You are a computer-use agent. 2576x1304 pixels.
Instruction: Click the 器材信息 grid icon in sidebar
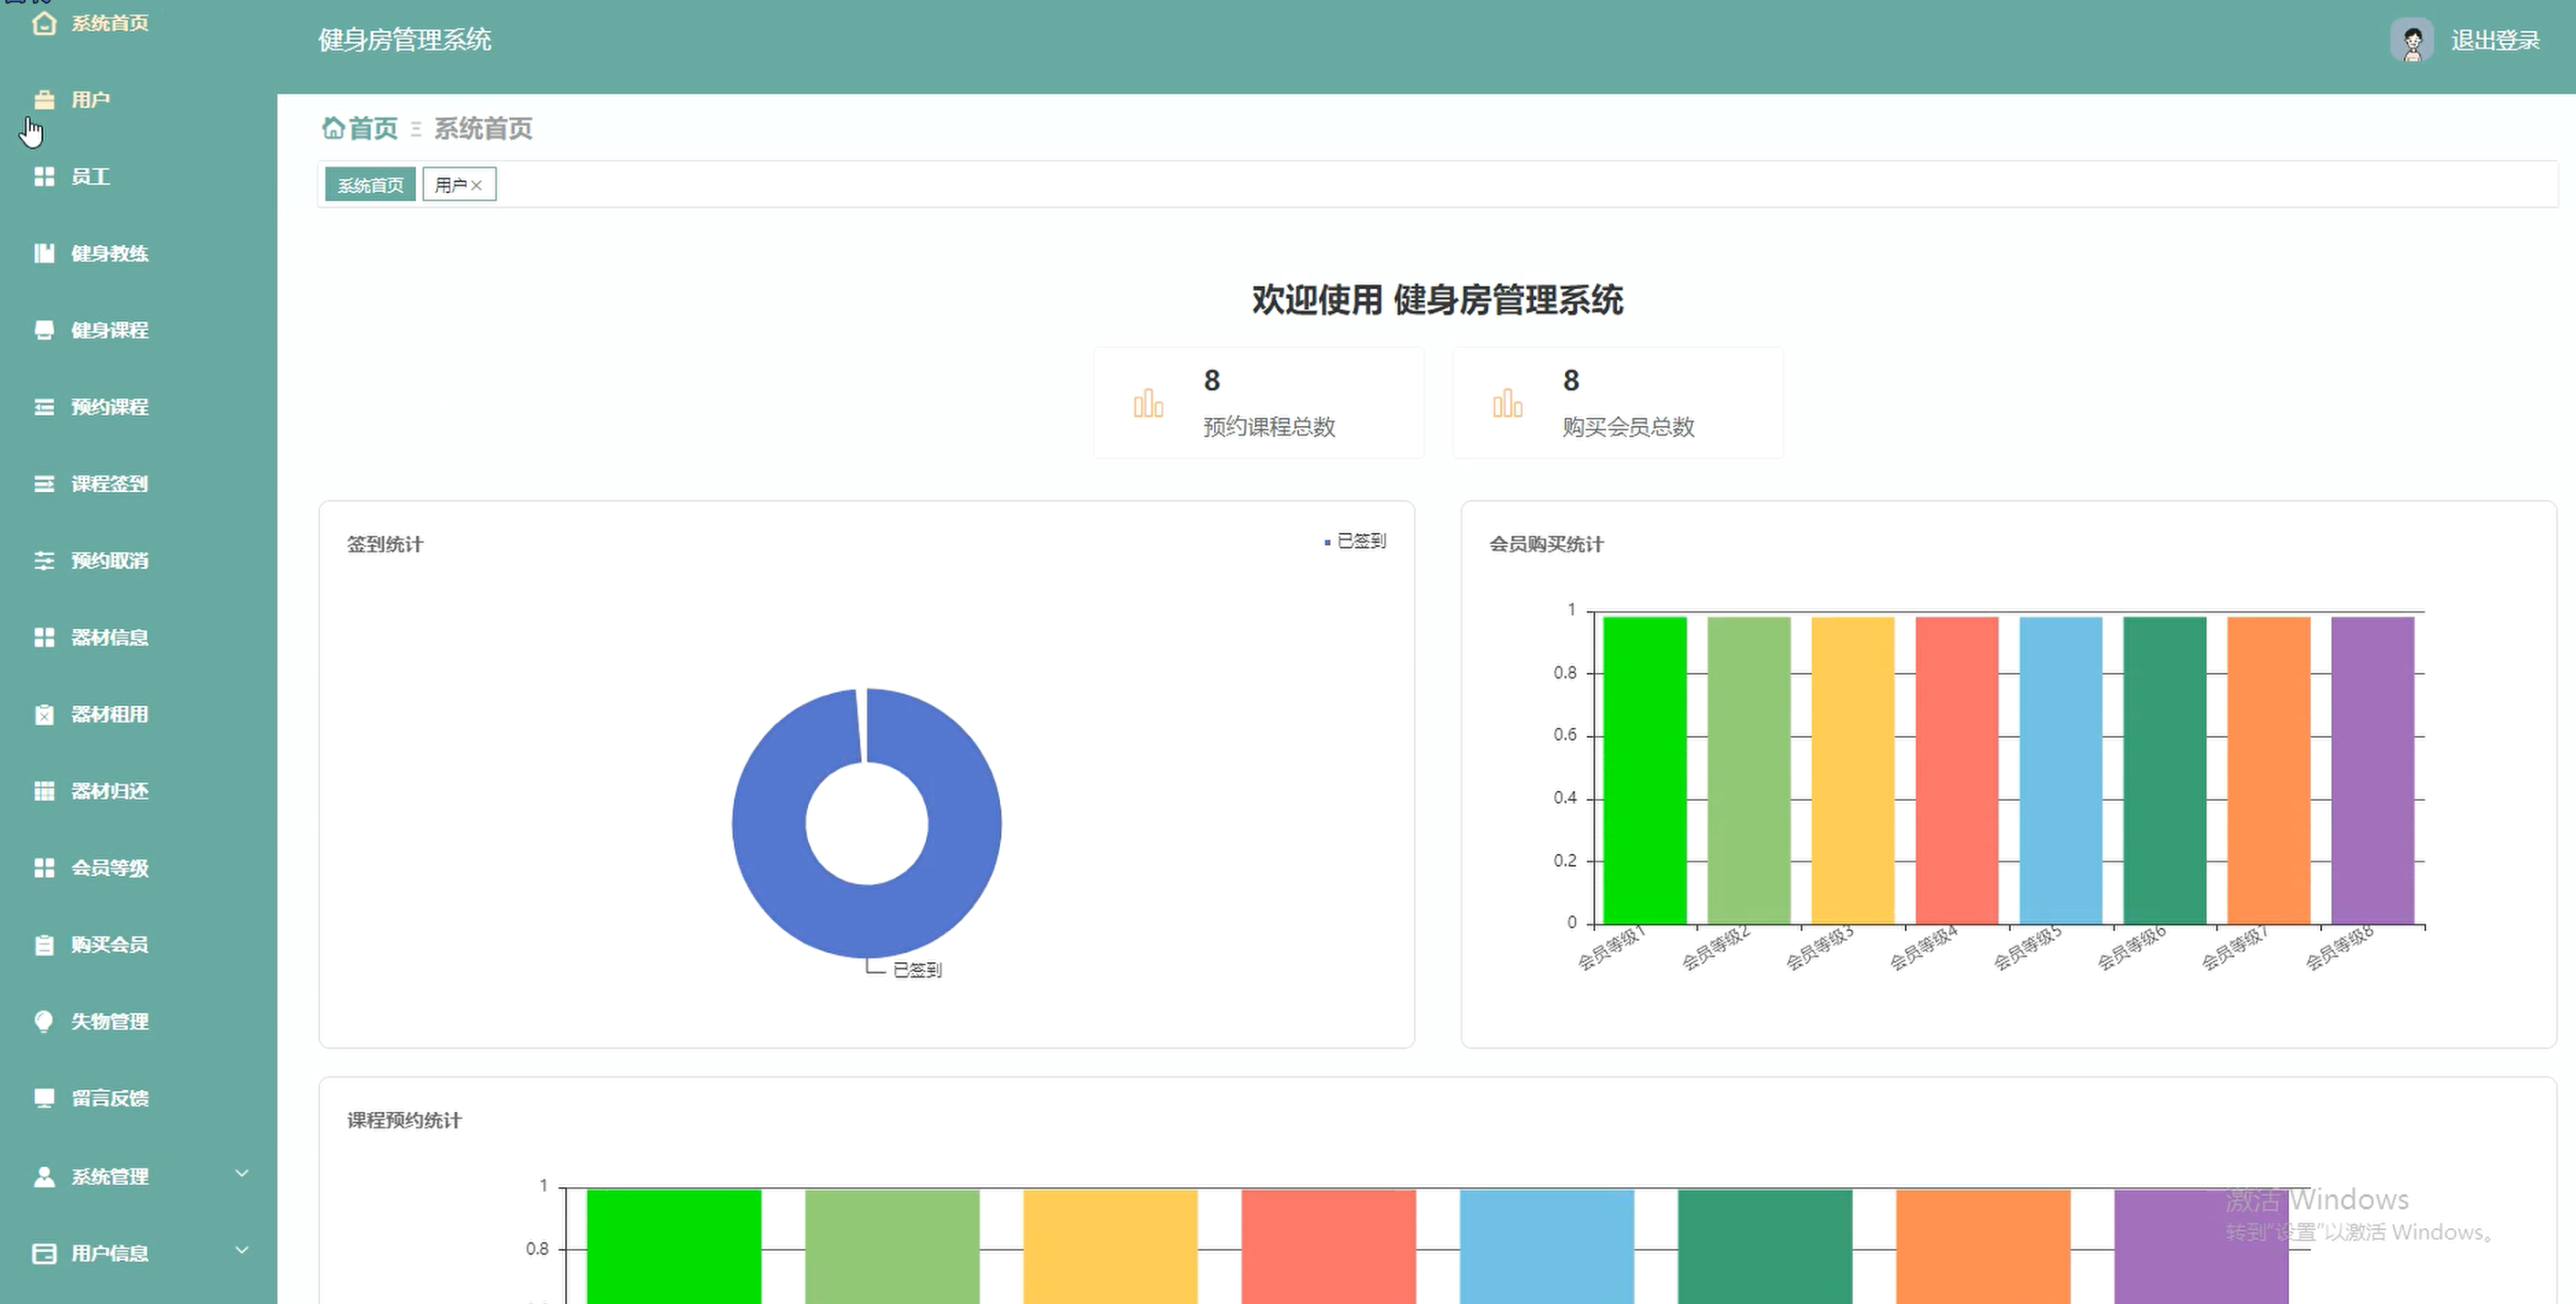pyautogui.click(x=44, y=637)
